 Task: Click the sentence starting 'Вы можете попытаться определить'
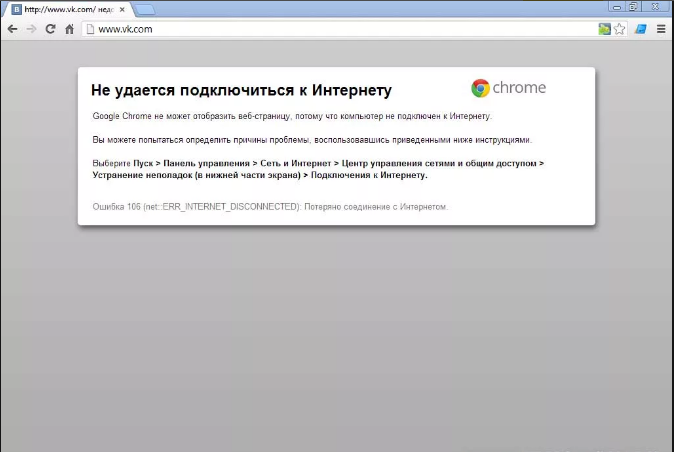pos(312,140)
